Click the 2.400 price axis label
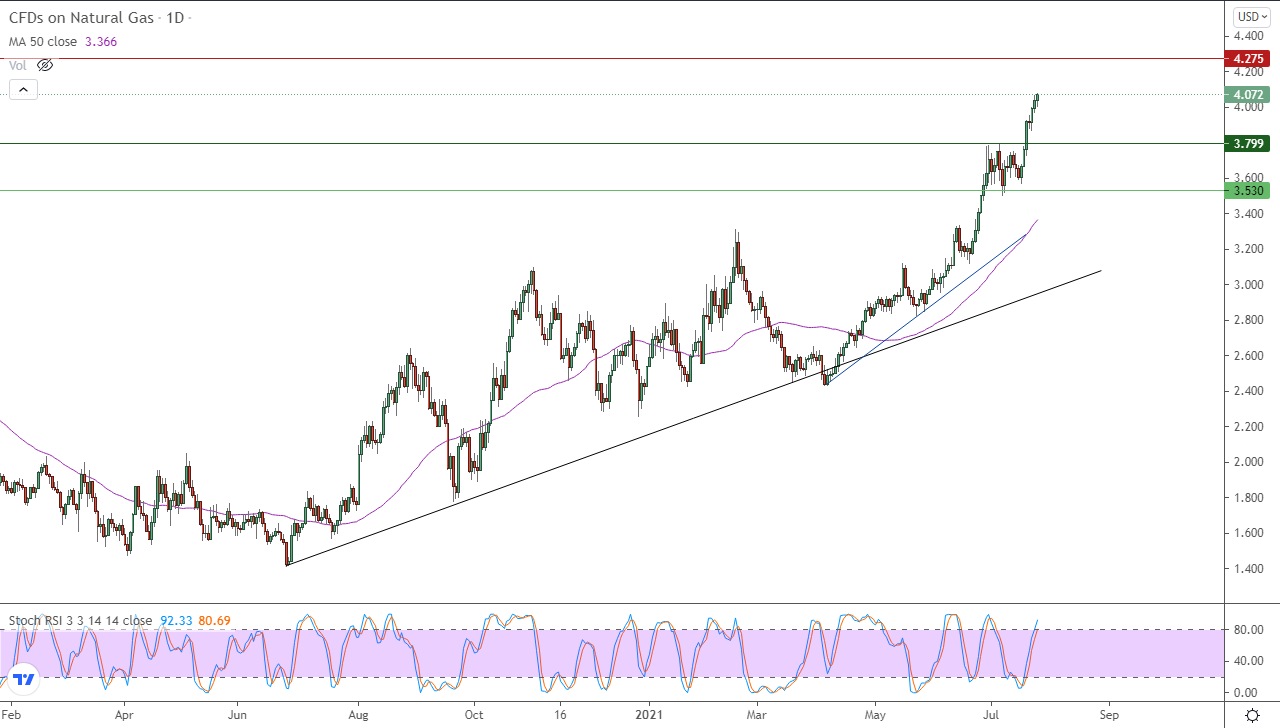Viewport: 1280px width, 728px height. (x=1247, y=391)
